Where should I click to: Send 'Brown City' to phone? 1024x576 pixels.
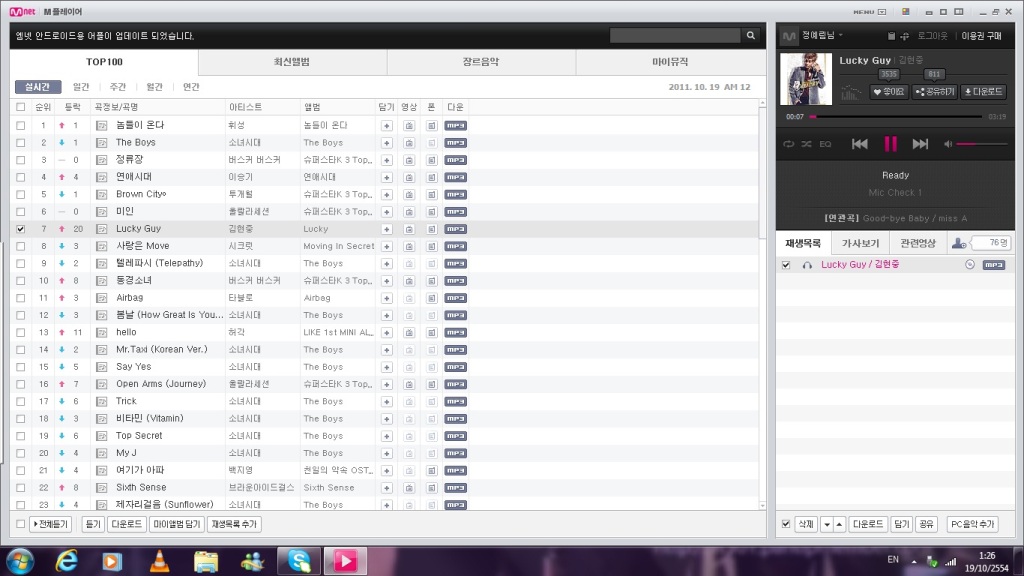point(432,195)
